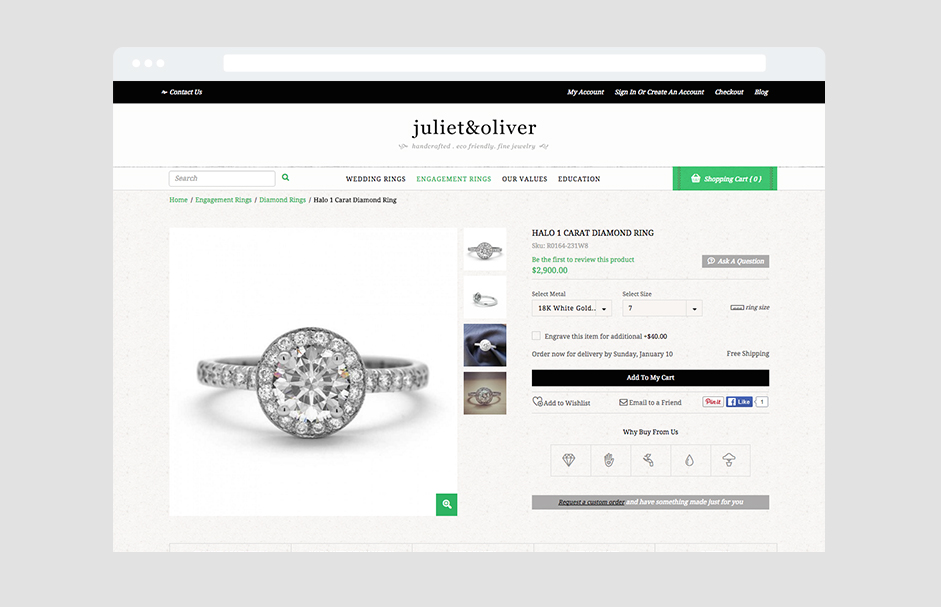Click the recycle arrow icon under Why Buy From Us
Screen dimensions: 941x607
649,461
